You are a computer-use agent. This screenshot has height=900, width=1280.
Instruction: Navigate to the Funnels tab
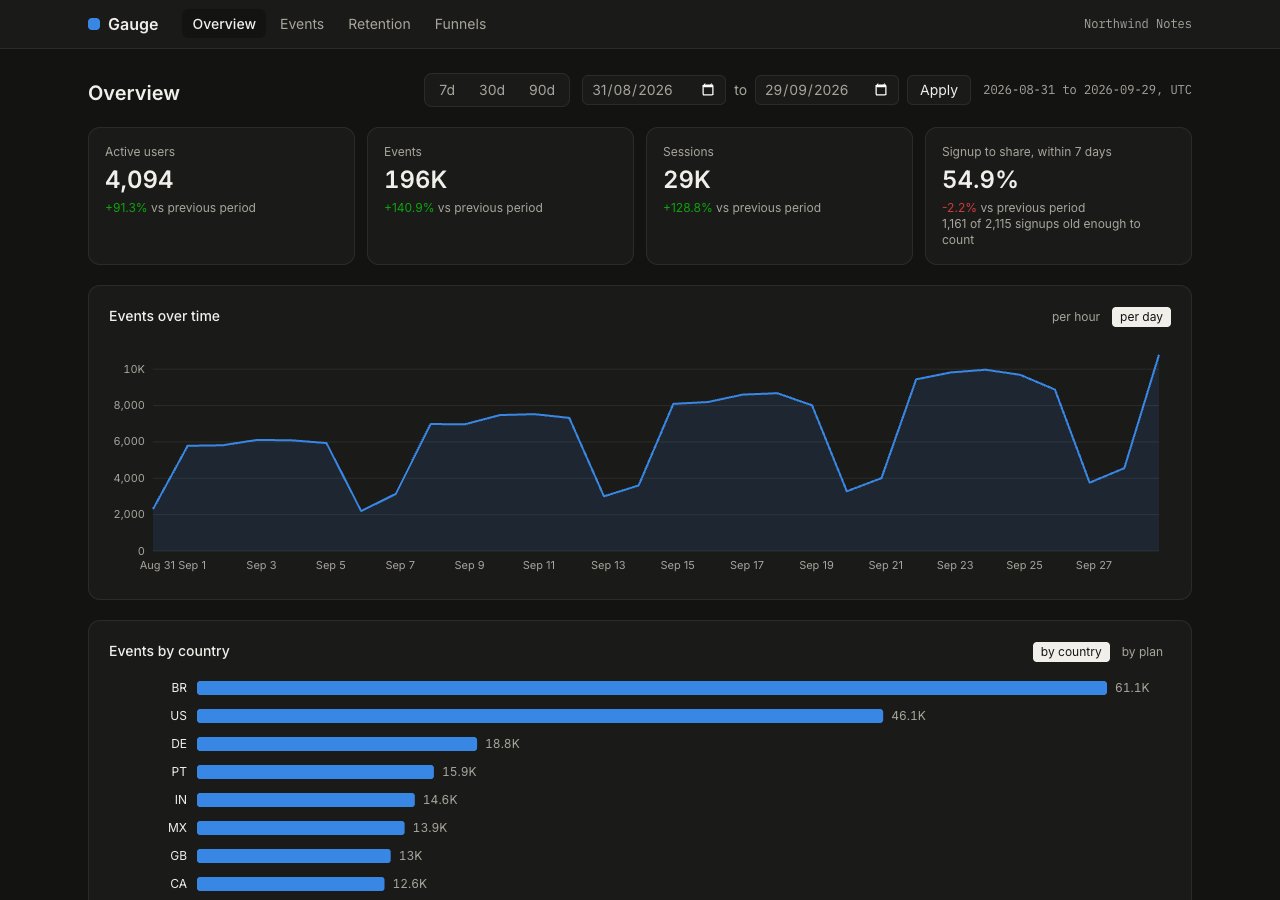click(460, 24)
